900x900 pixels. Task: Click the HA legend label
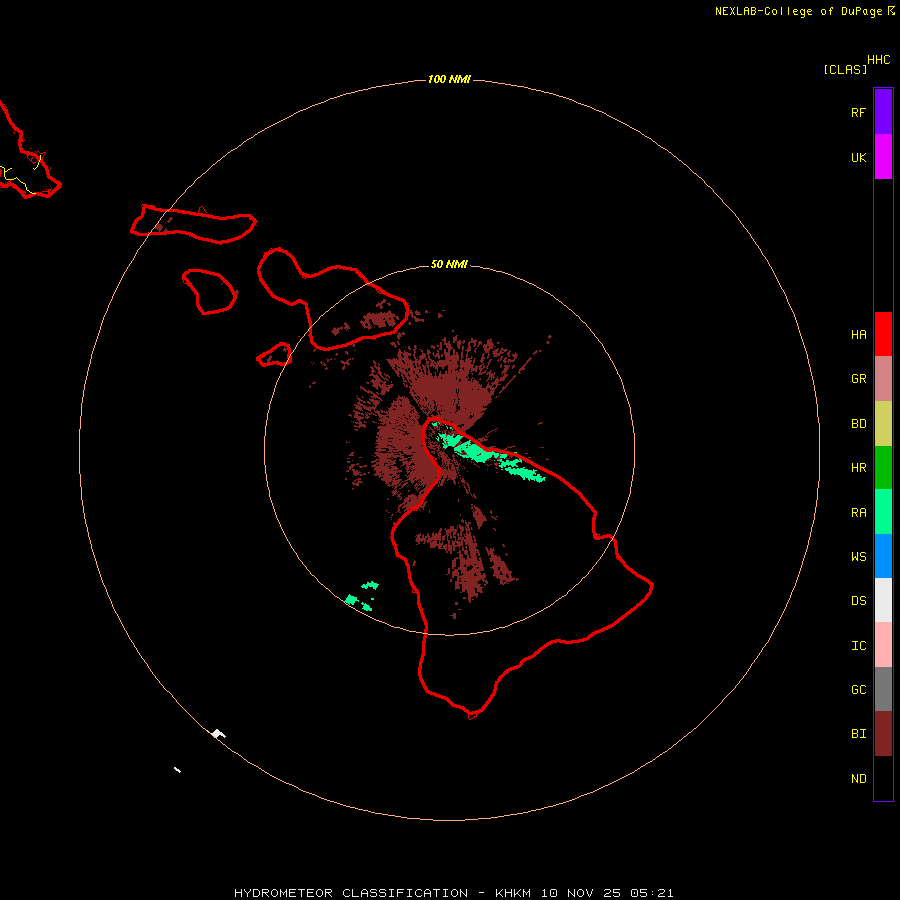(858, 334)
